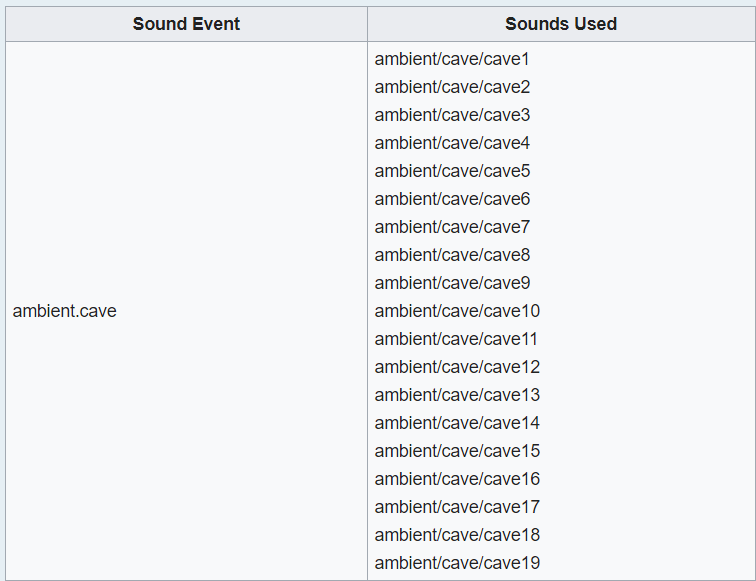Click the ambient/cave/cave17 entry

(457, 507)
